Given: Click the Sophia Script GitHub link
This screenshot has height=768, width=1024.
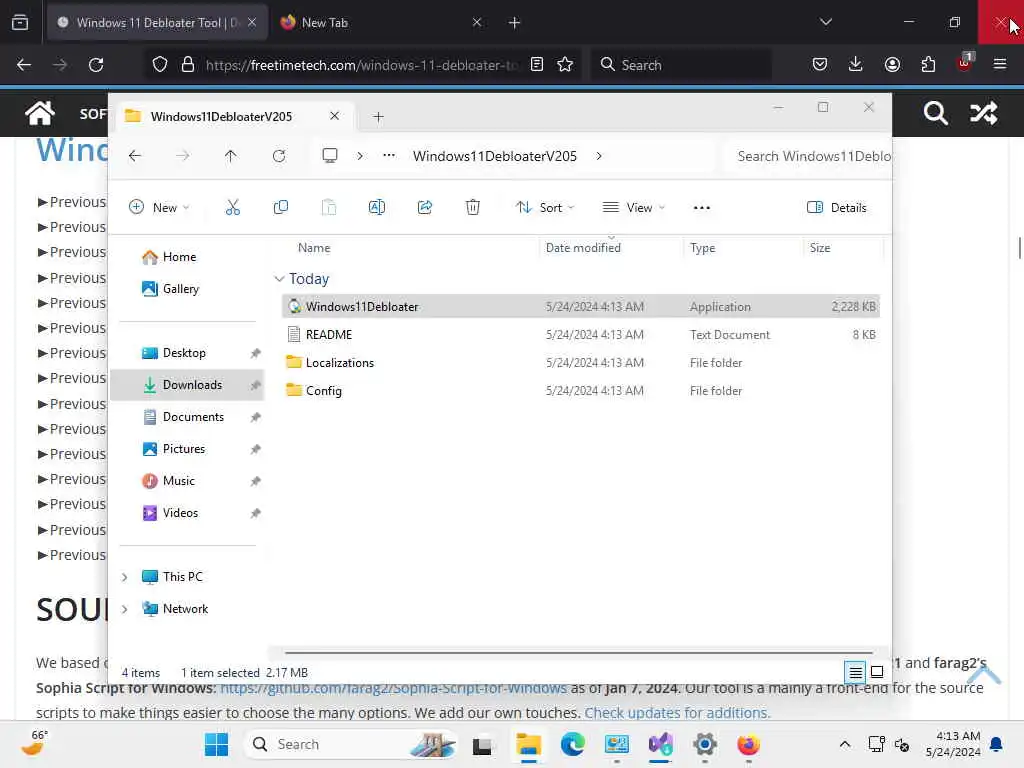Looking at the screenshot, I should [x=393, y=688].
